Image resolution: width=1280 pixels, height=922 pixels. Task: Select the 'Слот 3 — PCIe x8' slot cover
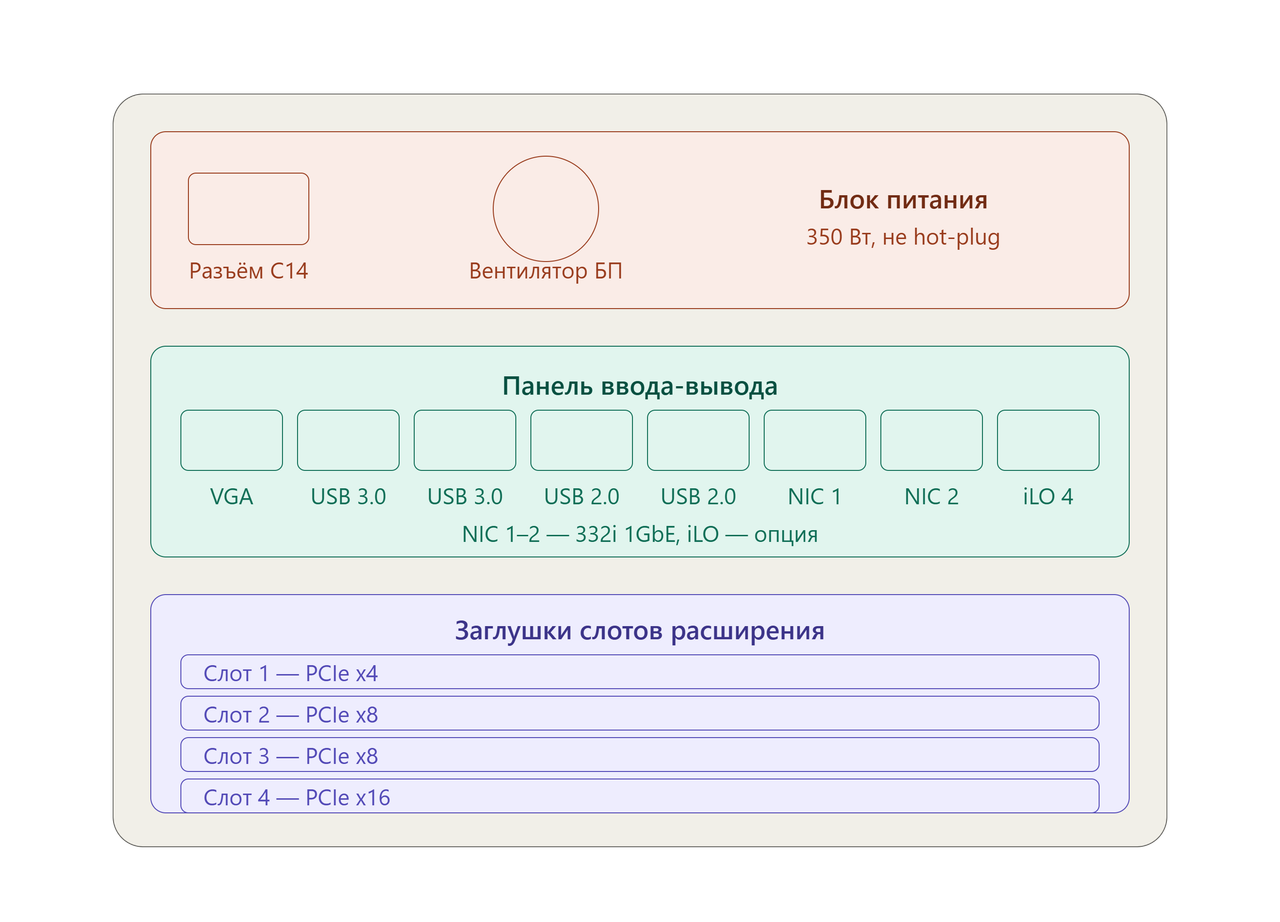point(640,755)
